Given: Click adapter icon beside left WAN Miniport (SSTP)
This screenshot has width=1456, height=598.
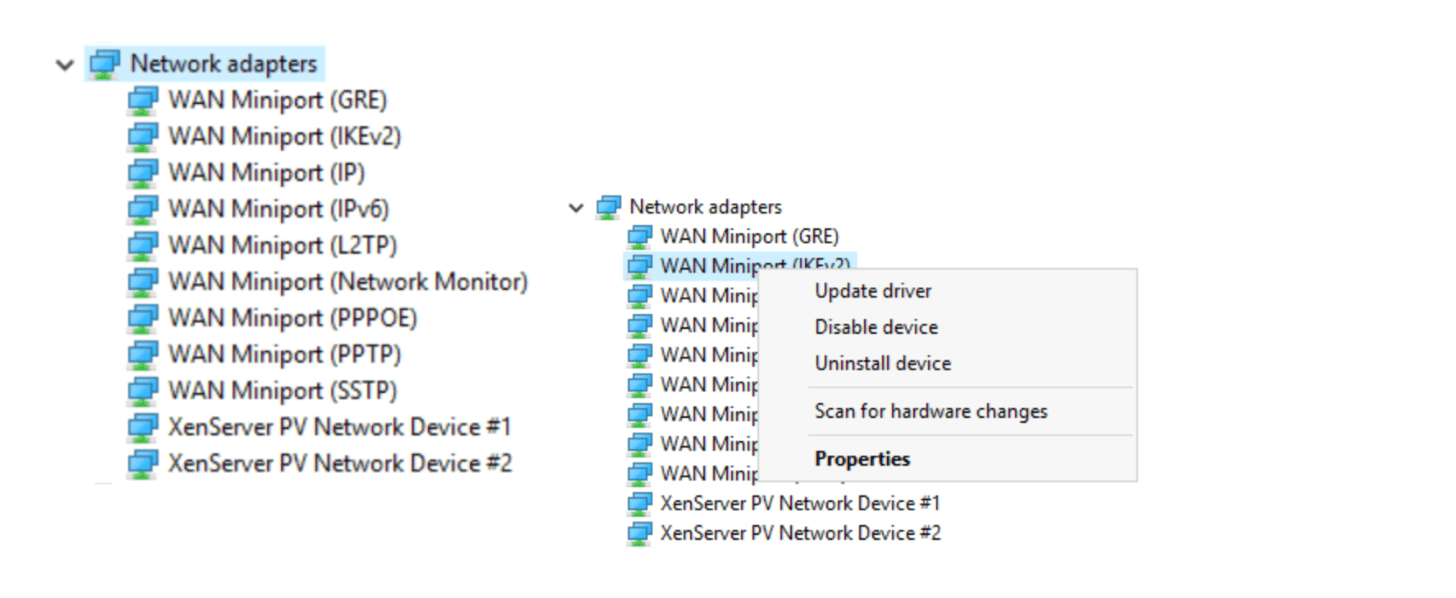Looking at the screenshot, I should click(x=143, y=390).
